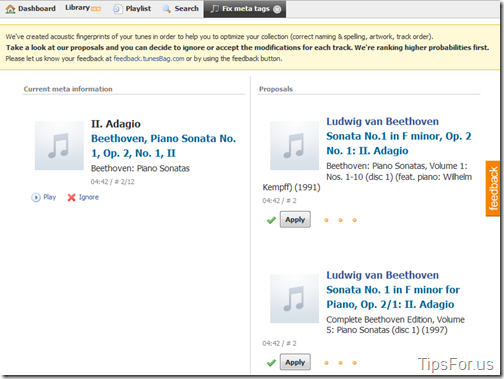Click green checkmark beside first Apply button

pos(271,220)
